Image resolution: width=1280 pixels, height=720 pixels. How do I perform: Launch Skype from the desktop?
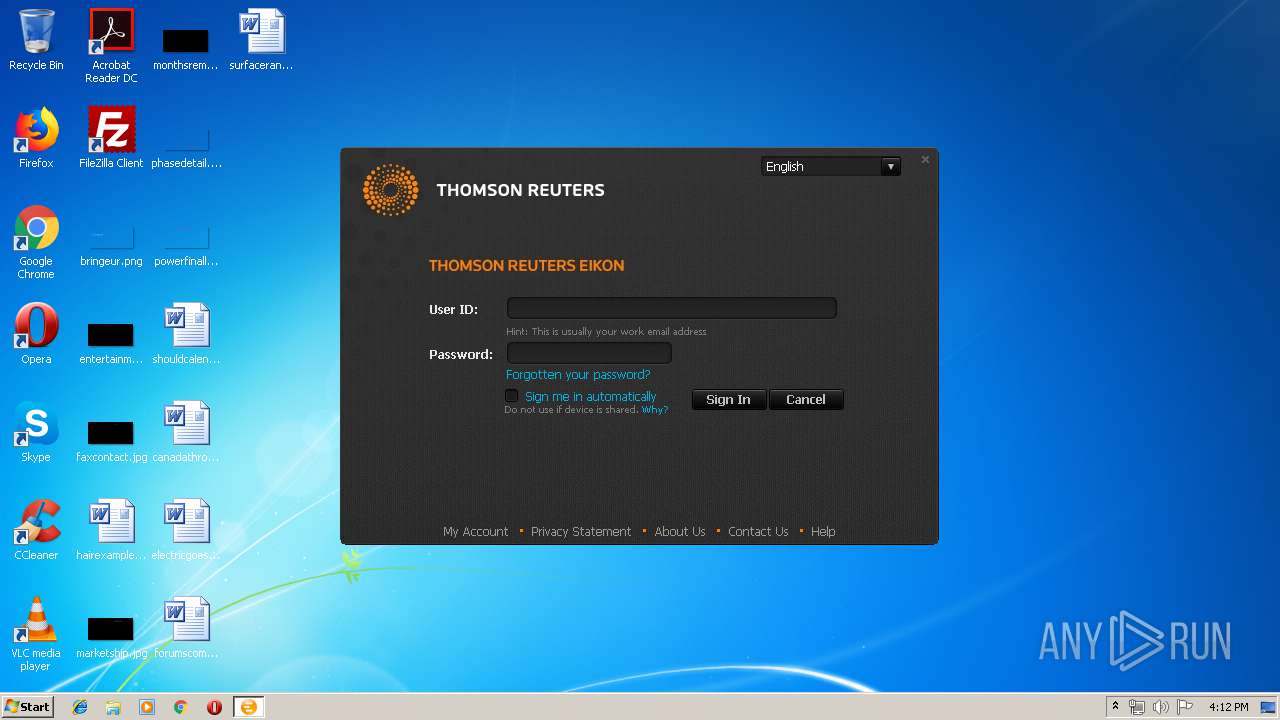(x=36, y=432)
